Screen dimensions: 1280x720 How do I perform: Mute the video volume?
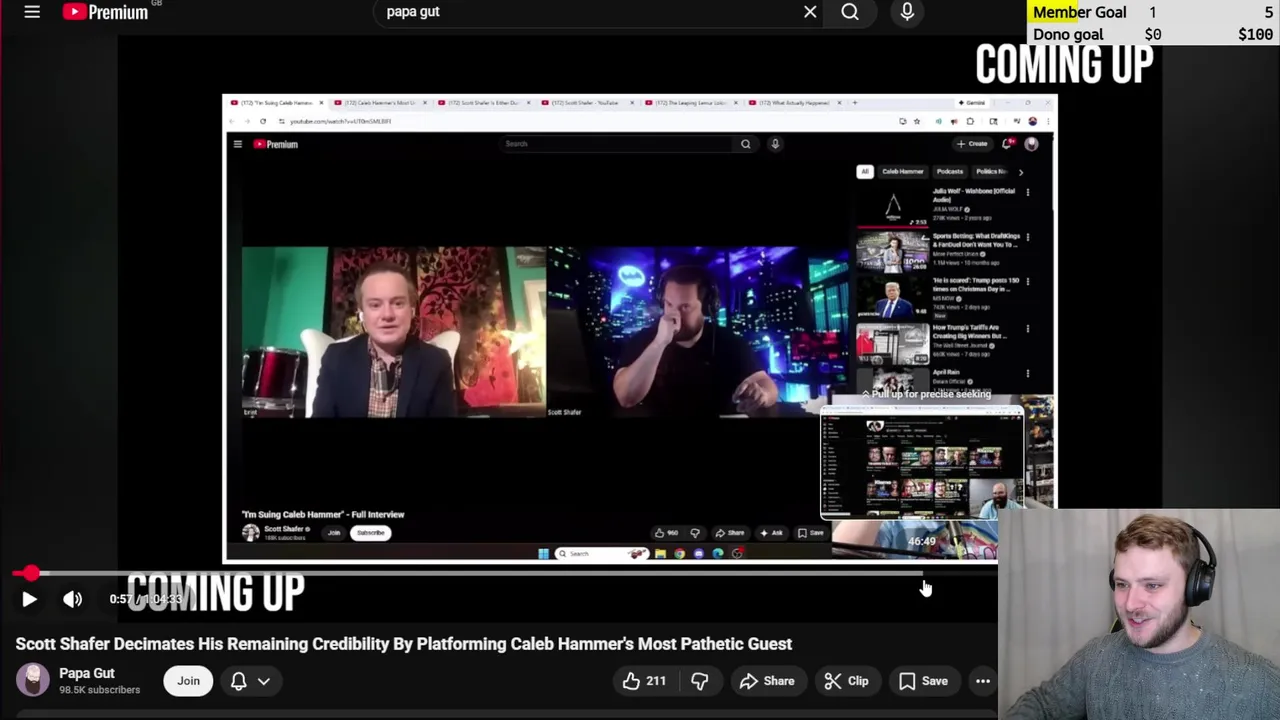(73, 599)
